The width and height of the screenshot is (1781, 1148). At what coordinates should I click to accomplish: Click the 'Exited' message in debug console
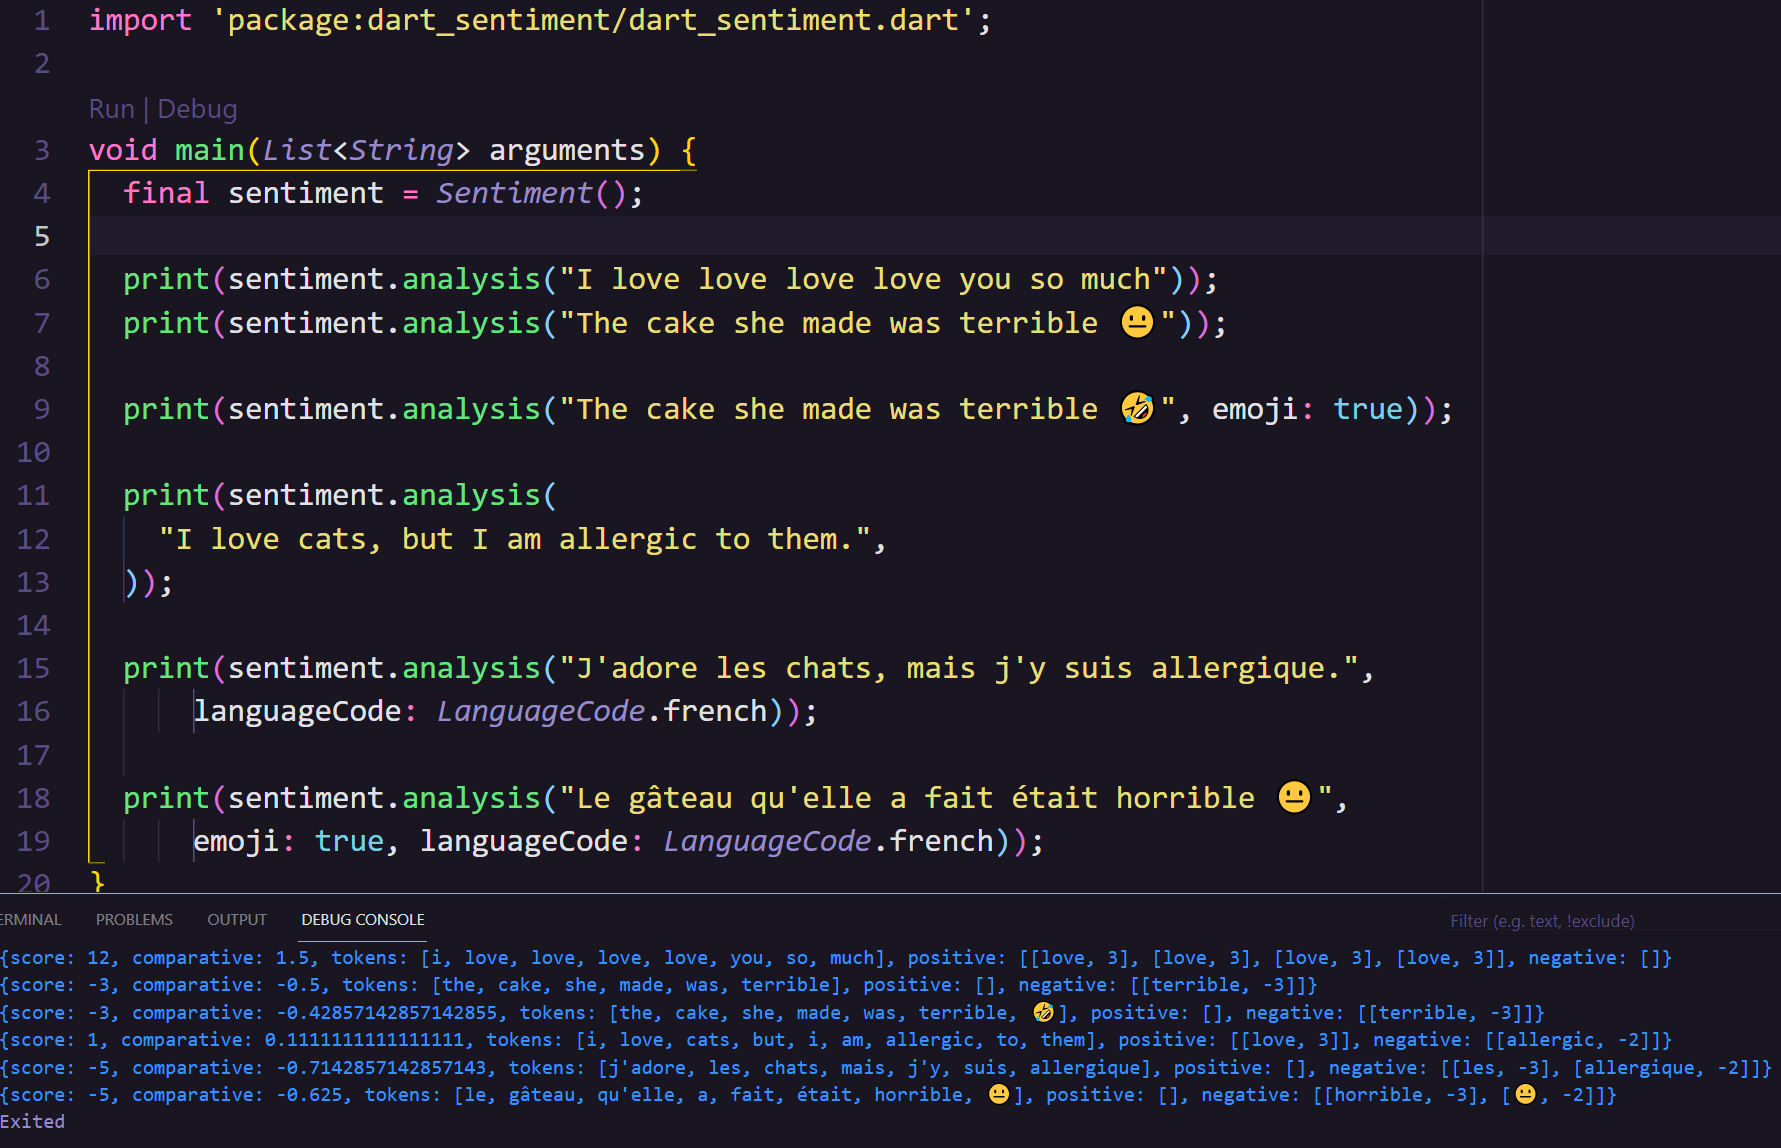32,1122
